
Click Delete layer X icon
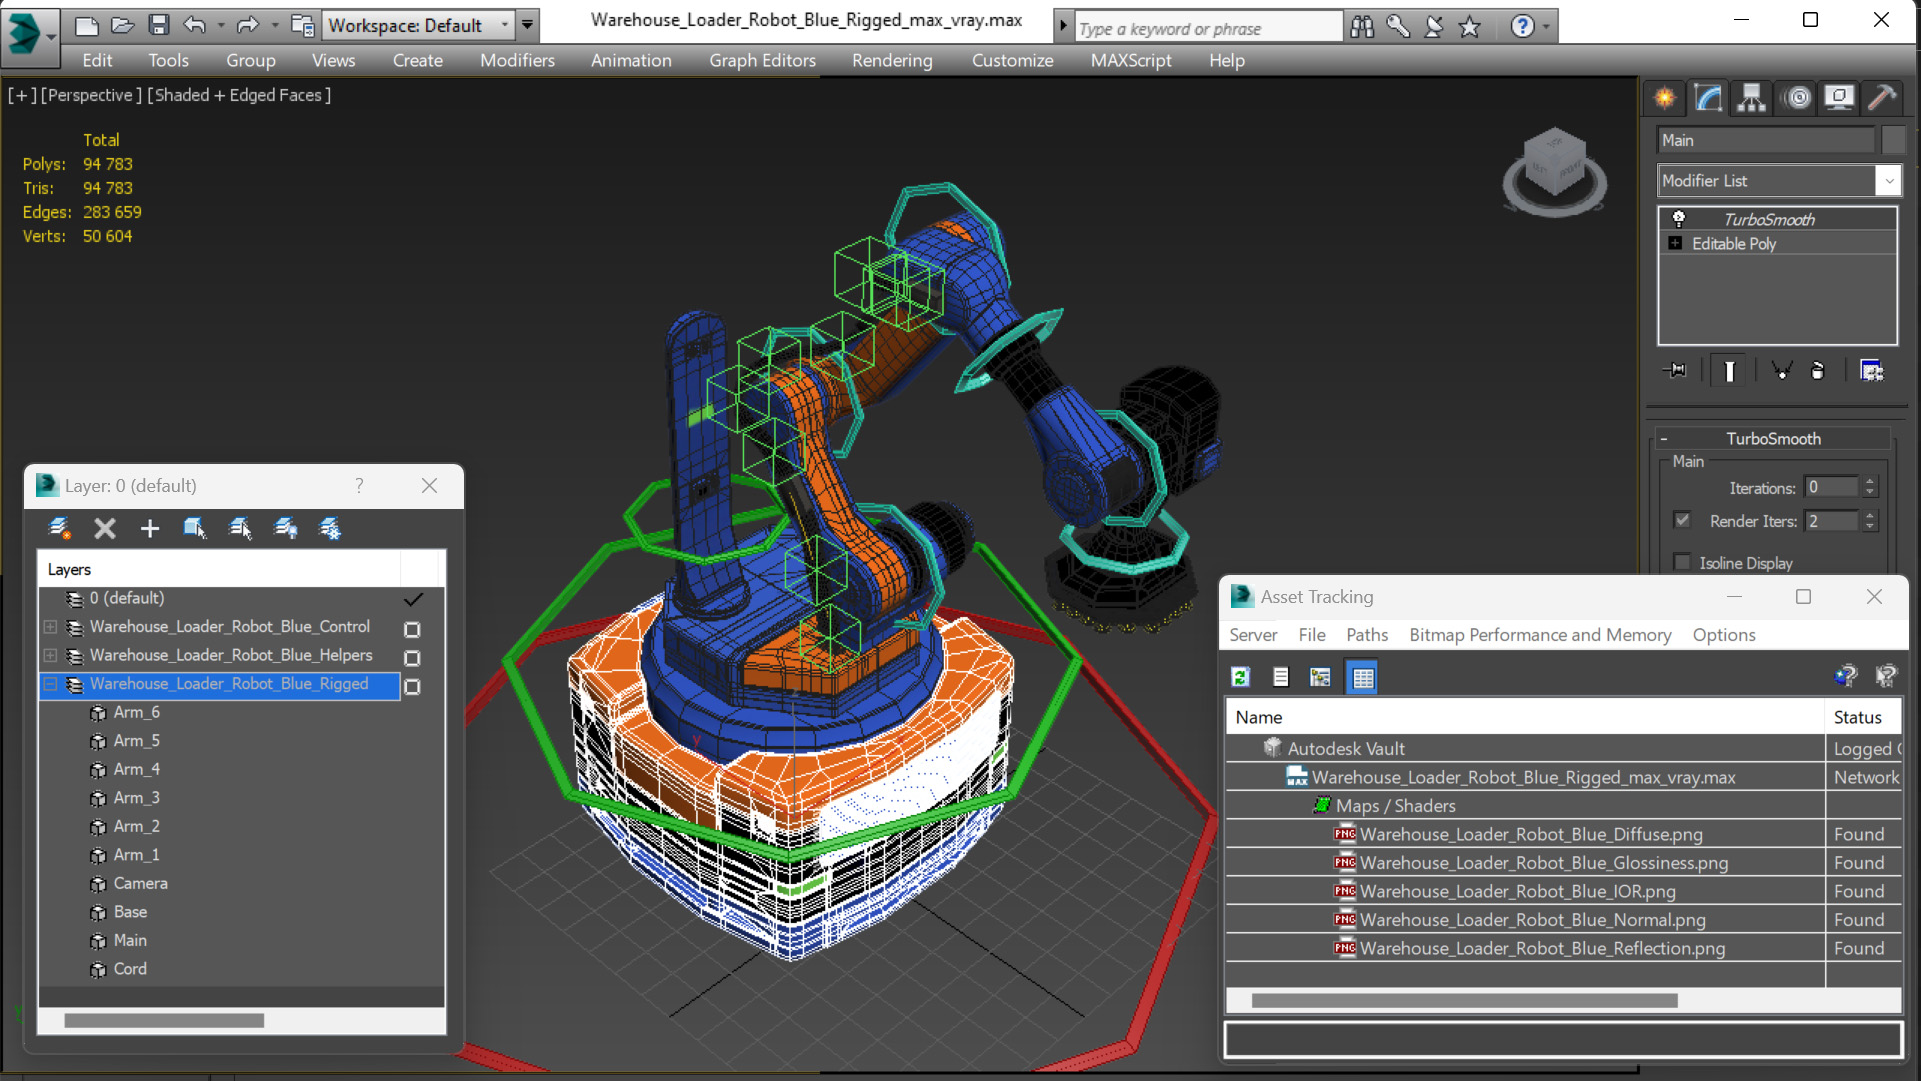(x=104, y=528)
